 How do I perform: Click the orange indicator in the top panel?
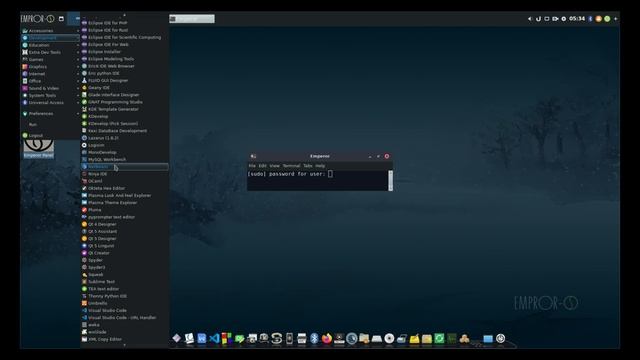598,19
